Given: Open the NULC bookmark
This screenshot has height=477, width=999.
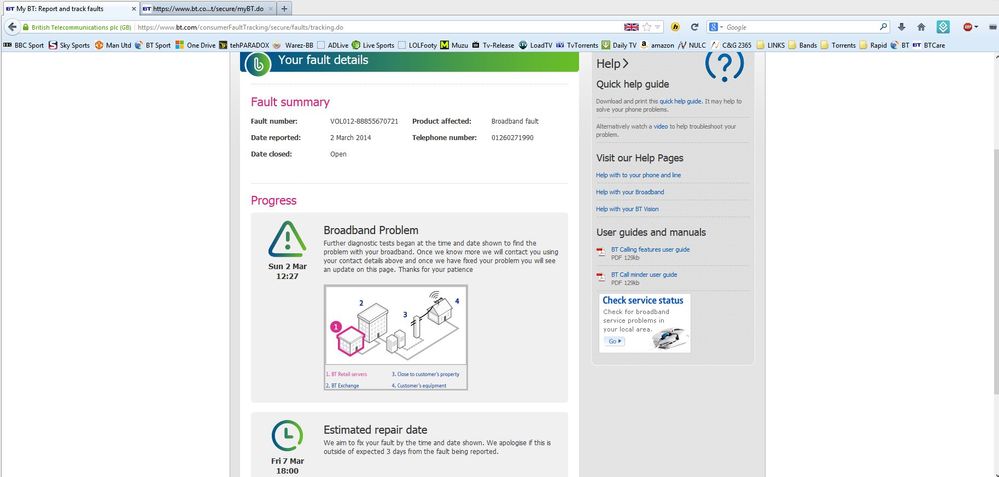Looking at the screenshot, I should point(693,45).
